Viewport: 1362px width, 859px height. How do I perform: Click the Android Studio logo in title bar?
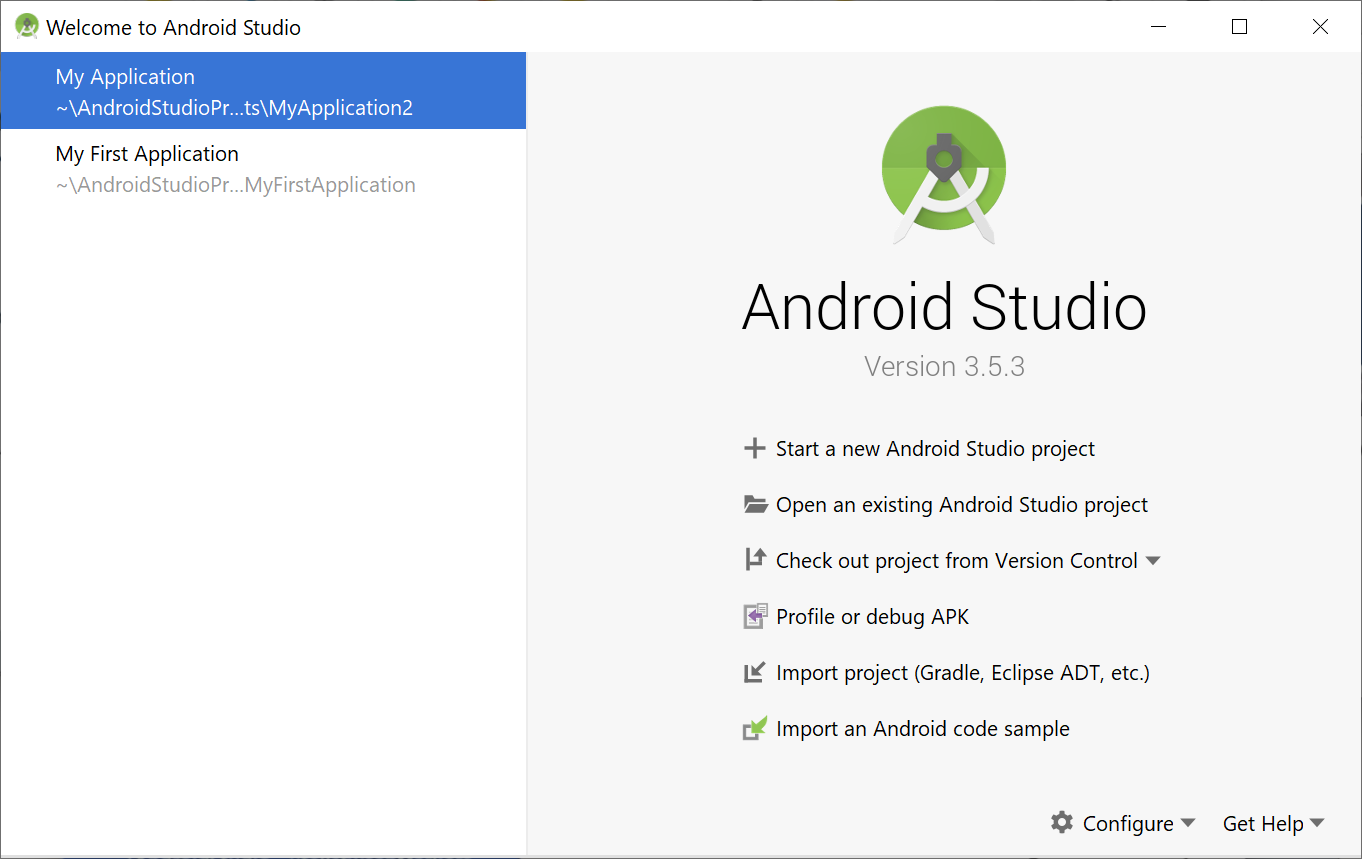tap(26, 27)
